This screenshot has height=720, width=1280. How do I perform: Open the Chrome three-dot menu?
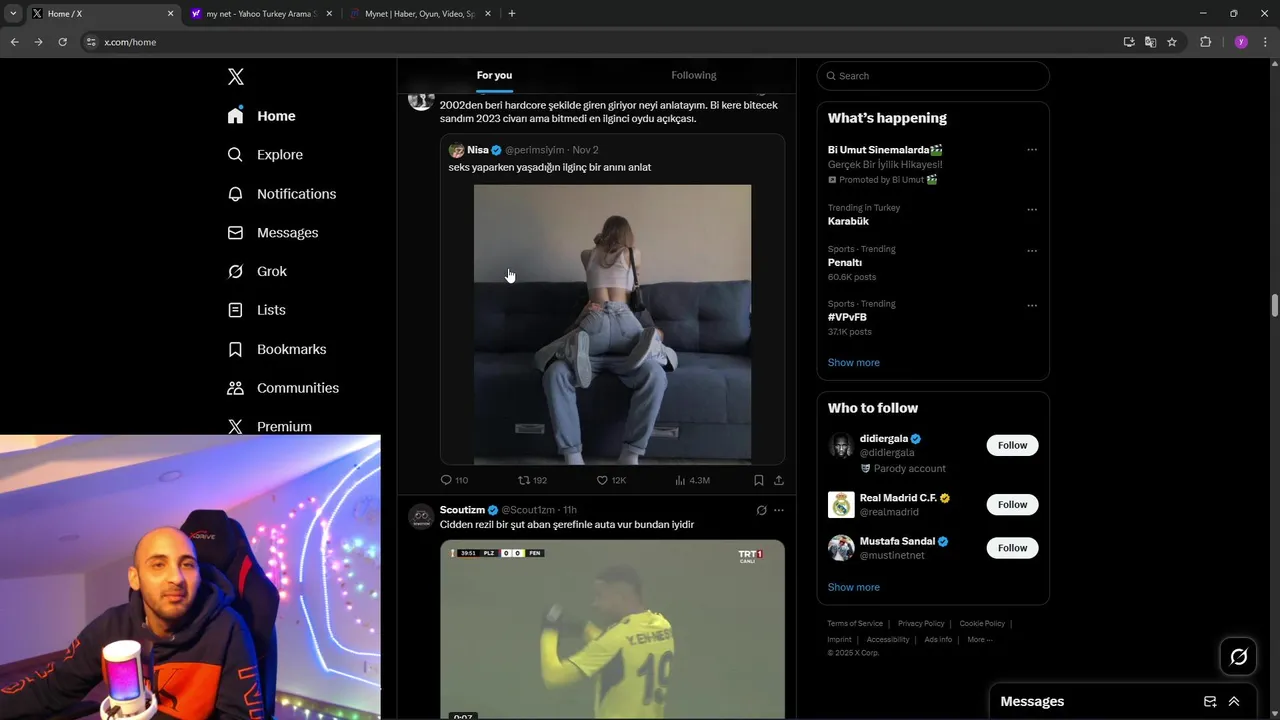tap(1266, 42)
